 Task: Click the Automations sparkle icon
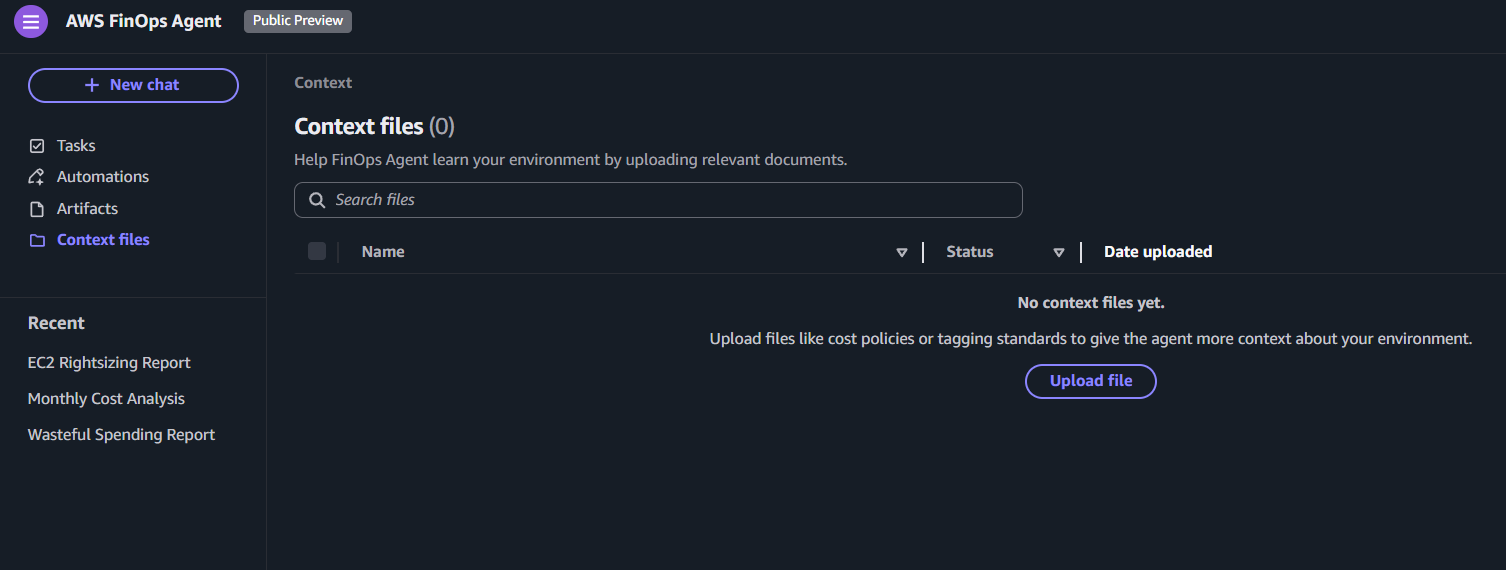[x=37, y=177]
